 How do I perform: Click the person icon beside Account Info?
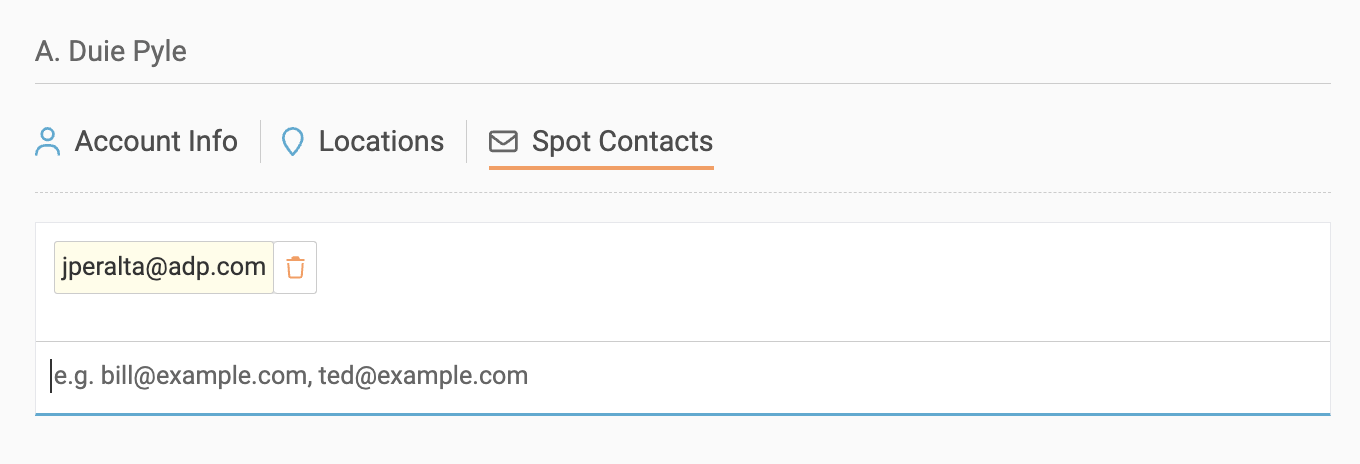tap(47, 142)
